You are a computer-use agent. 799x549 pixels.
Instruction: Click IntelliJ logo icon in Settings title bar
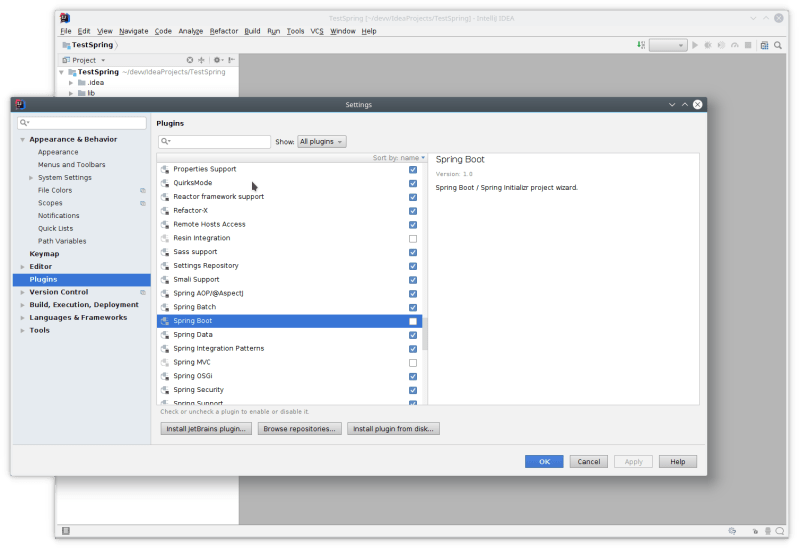coord(20,104)
